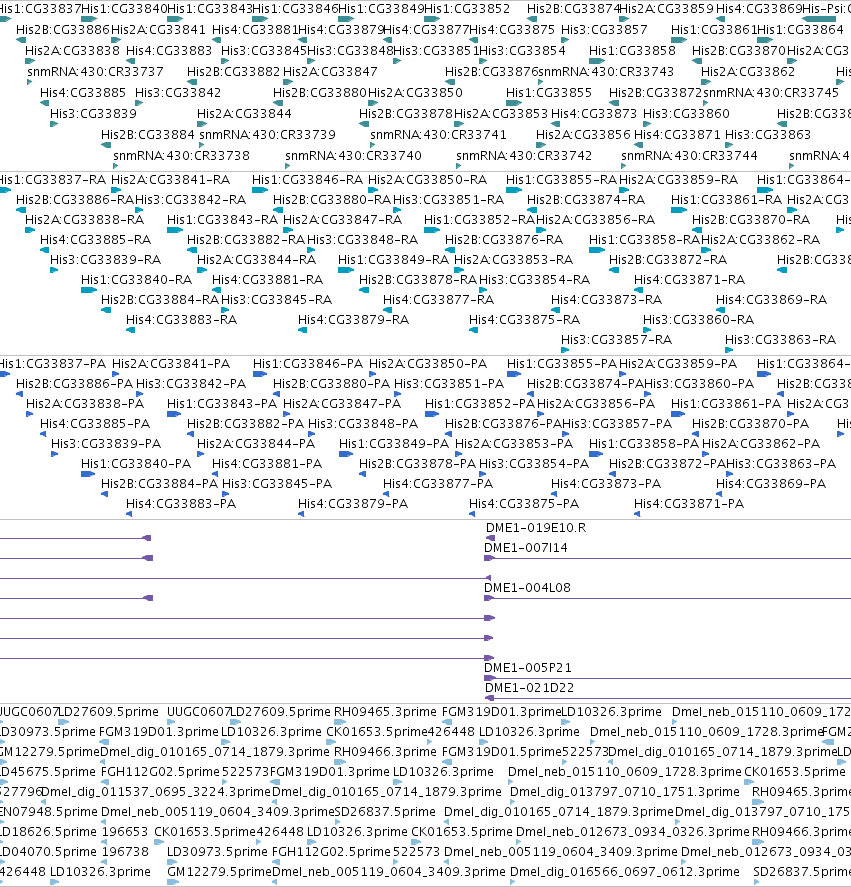Select BAC clone DME1-007I14 label
The width and height of the screenshot is (851, 887).
pyautogui.click(x=526, y=548)
